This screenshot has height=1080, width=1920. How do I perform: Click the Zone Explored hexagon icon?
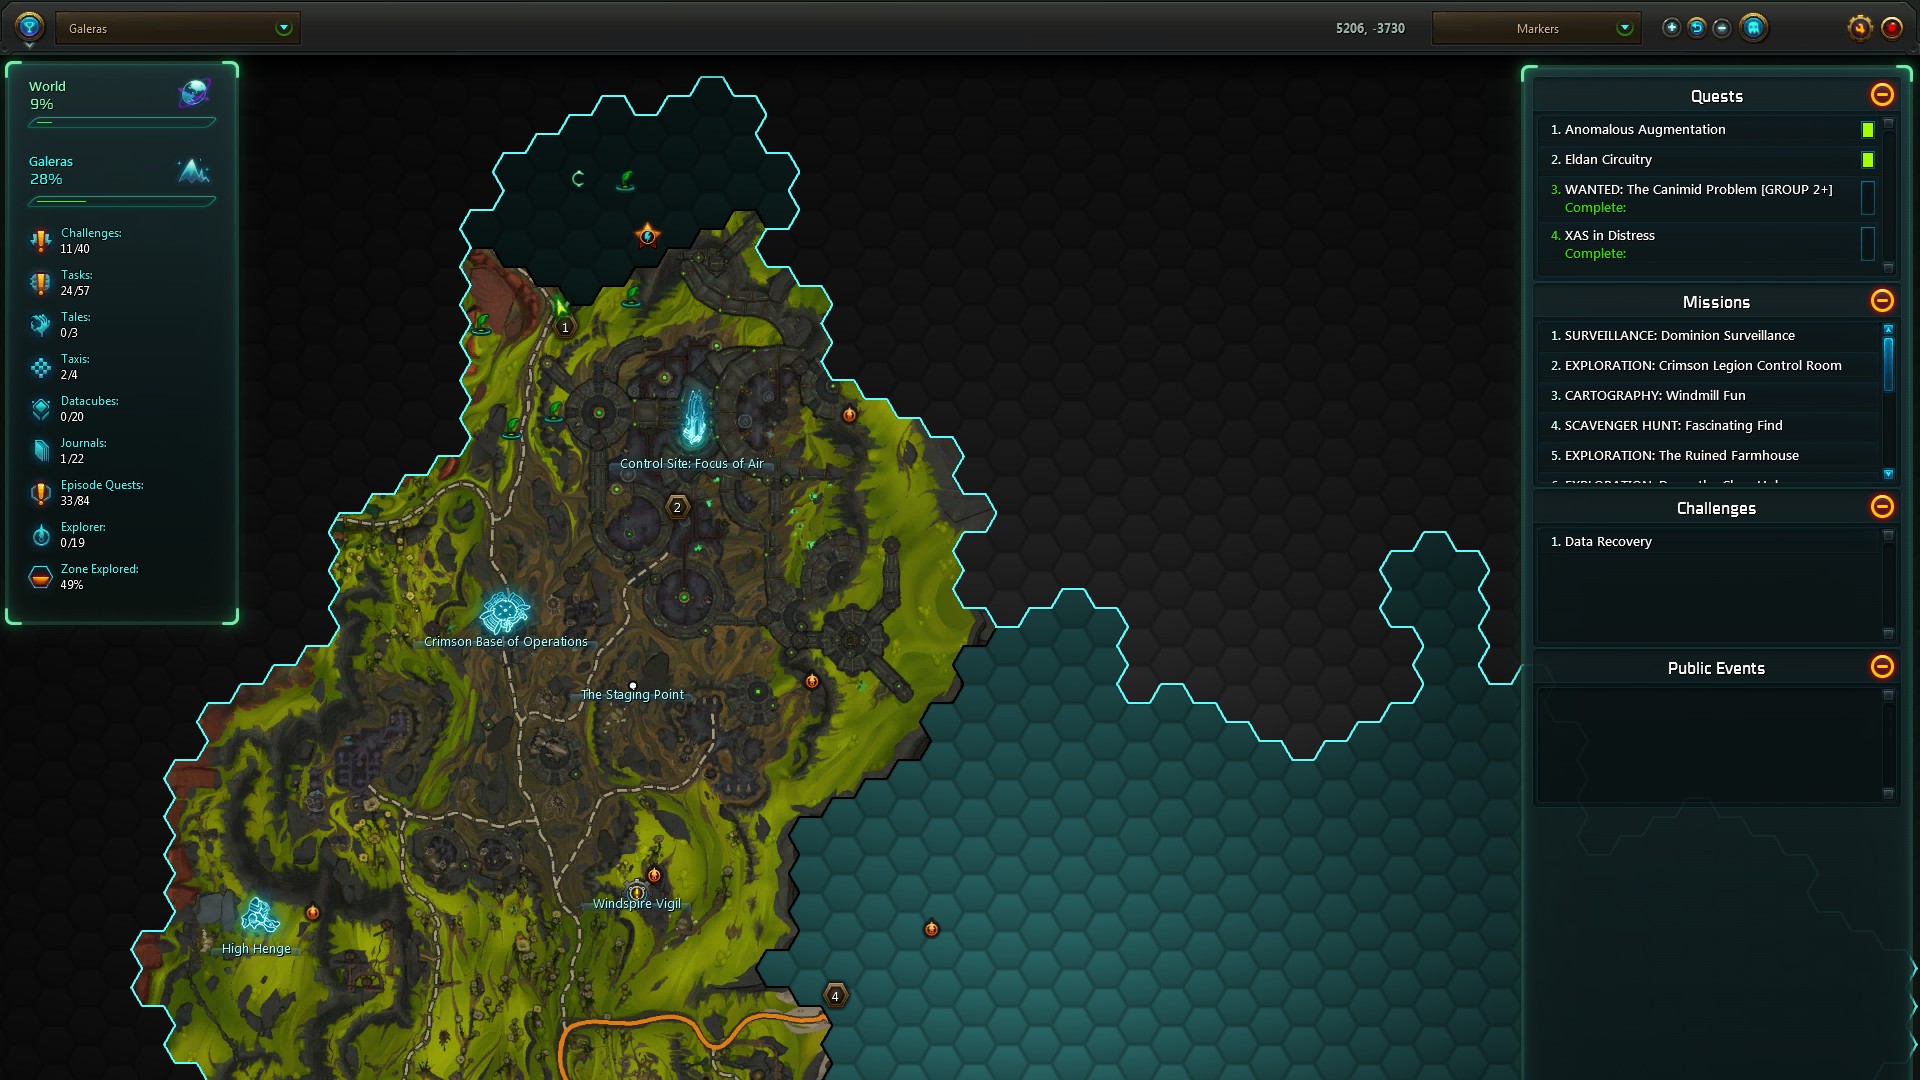[40, 577]
